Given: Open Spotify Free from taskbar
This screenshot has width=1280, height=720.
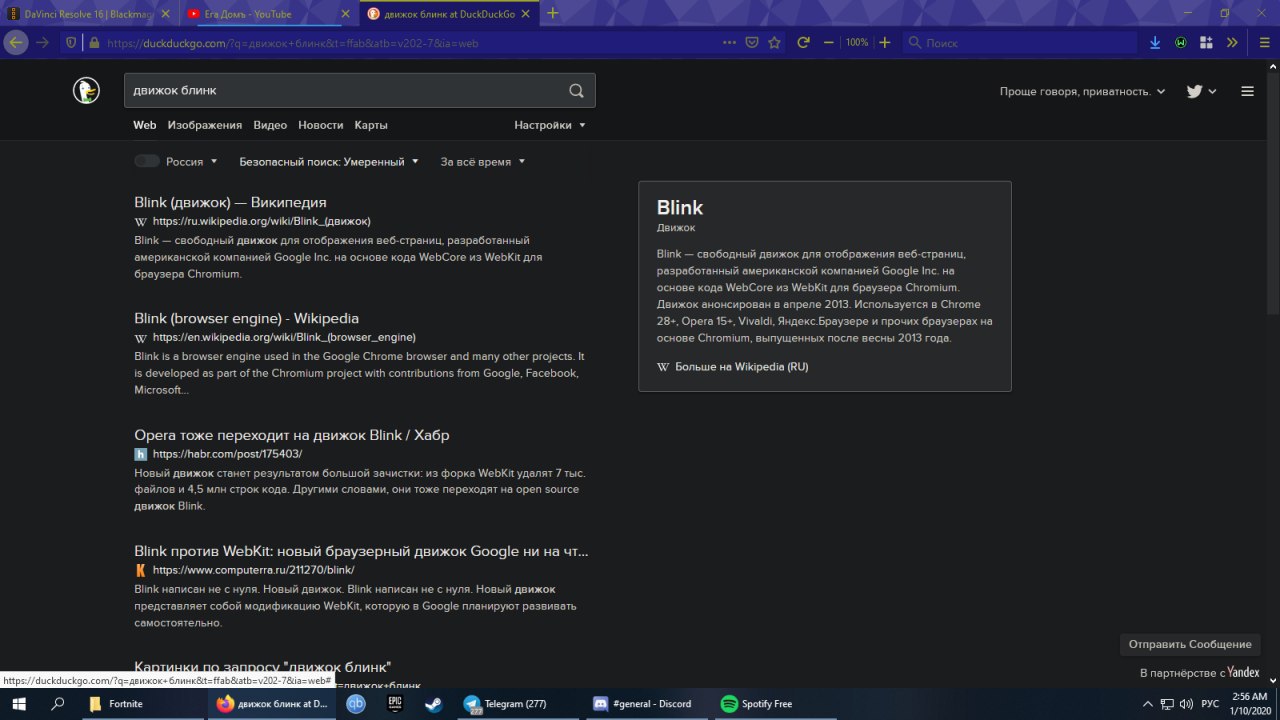Looking at the screenshot, I should click(774, 704).
